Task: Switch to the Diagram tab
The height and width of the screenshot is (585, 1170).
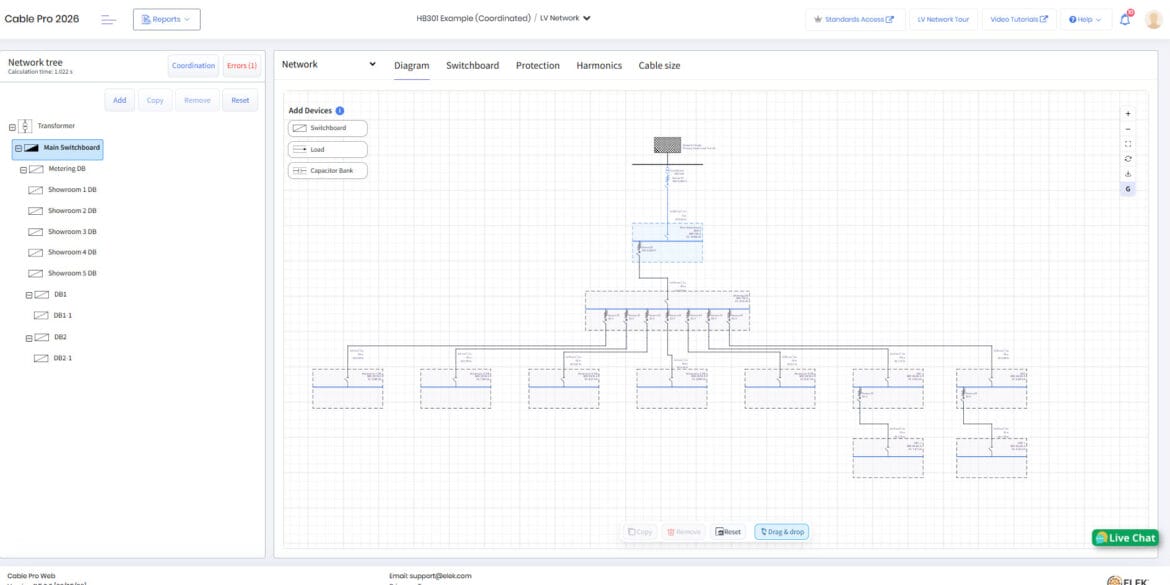Action: click(x=412, y=66)
